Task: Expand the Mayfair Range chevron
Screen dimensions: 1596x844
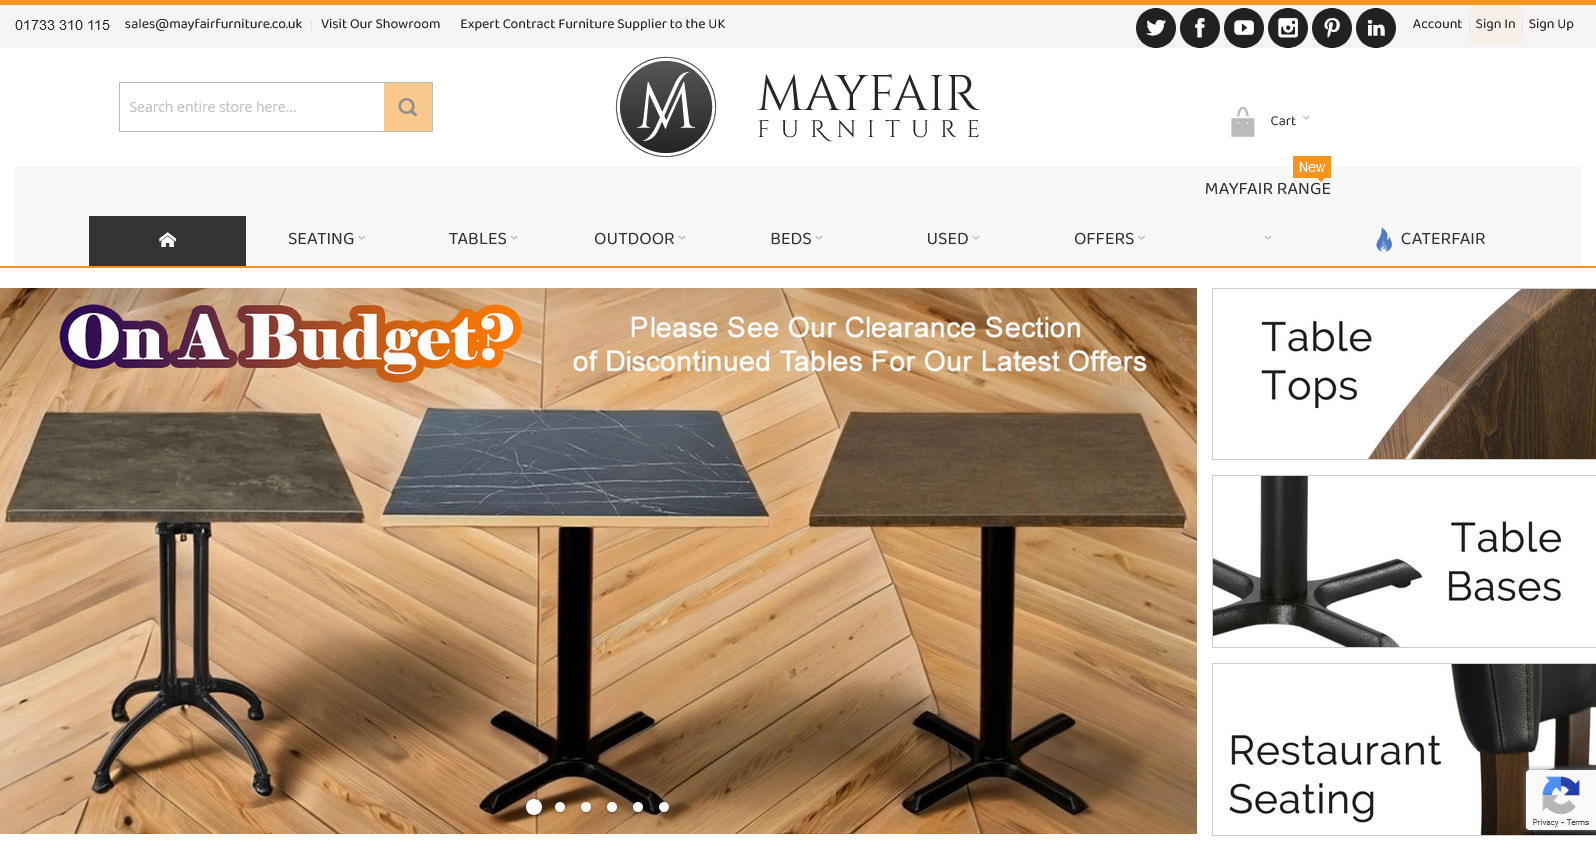Action: tap(1267, 238)
